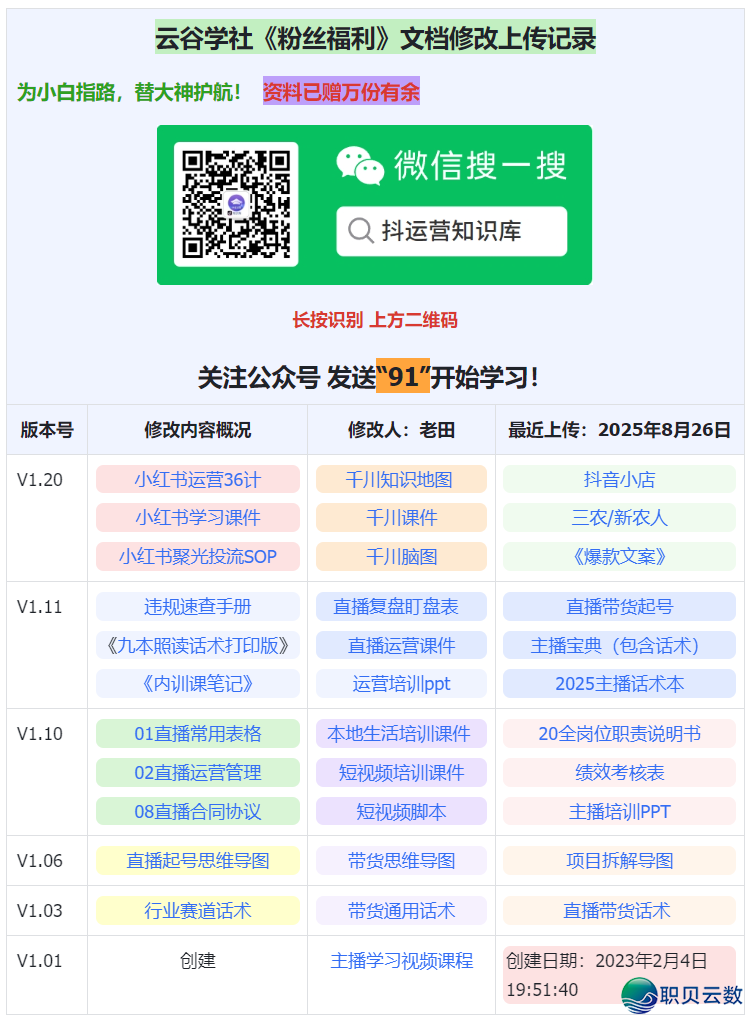Open the 直播带货起号 link
The image size is (750, 1020).
point(619,606)
